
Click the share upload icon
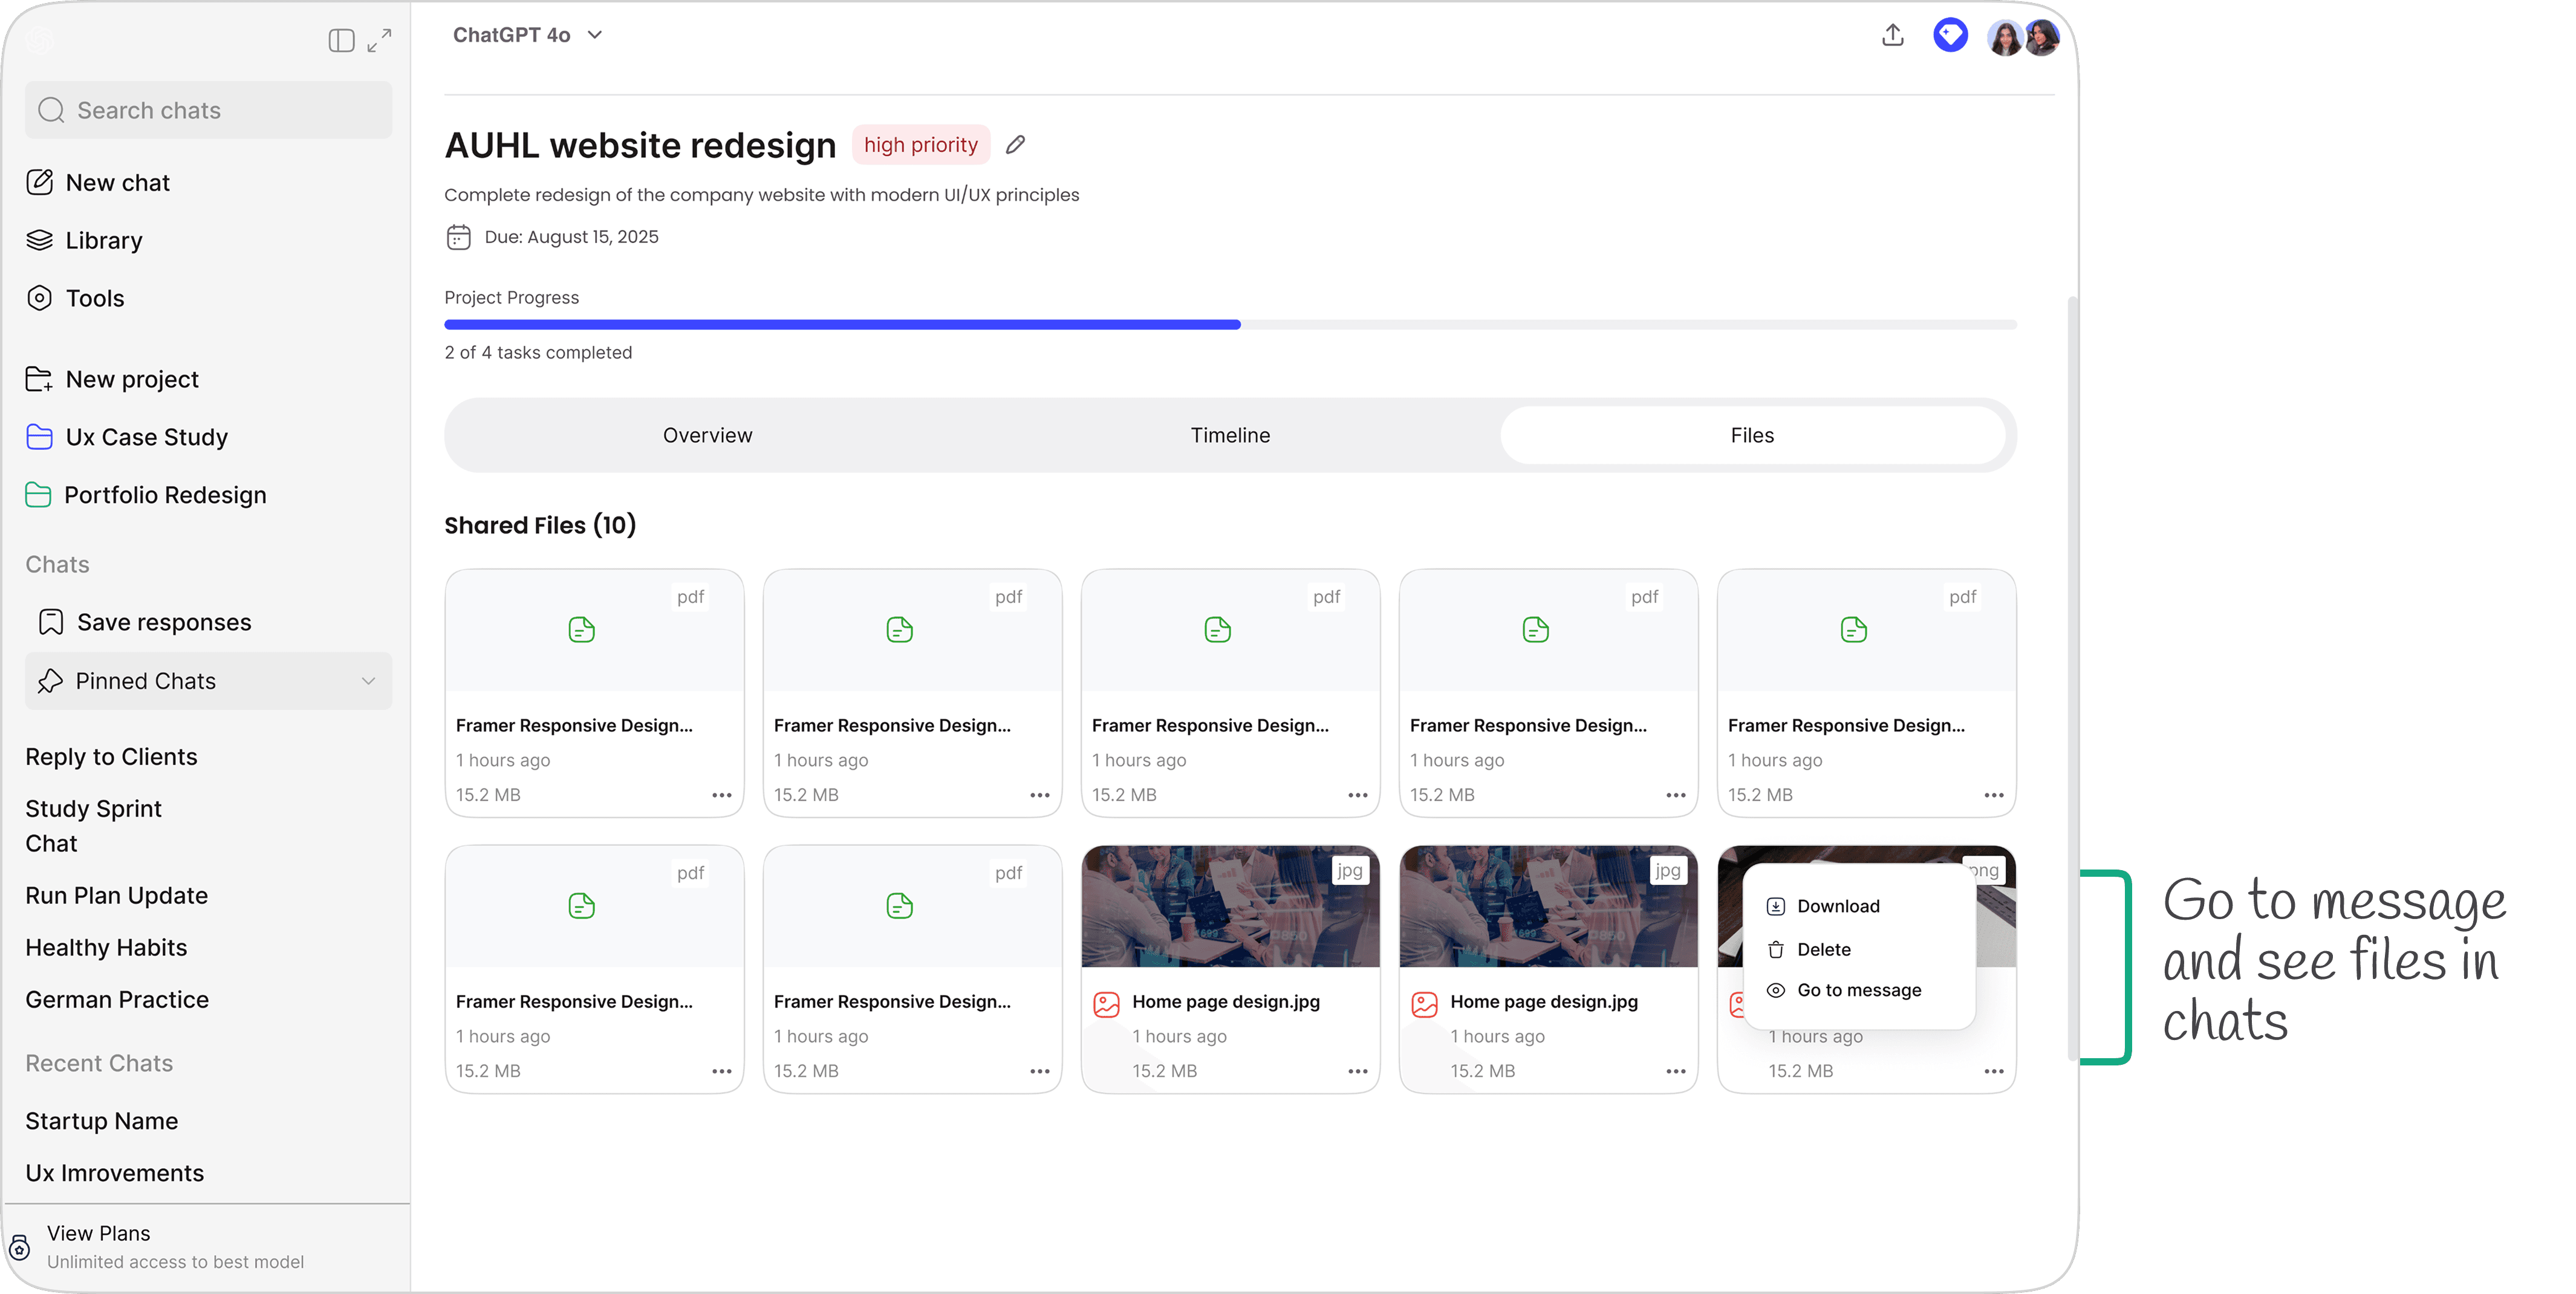coord(1892,36)
